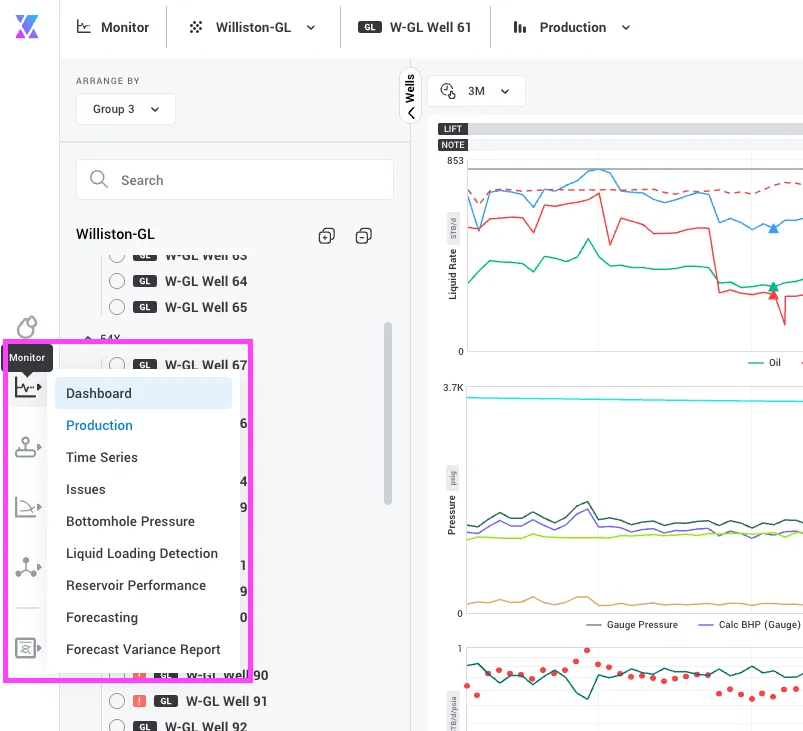Select the W-GL Well 67 radio button

click(117, 364)
